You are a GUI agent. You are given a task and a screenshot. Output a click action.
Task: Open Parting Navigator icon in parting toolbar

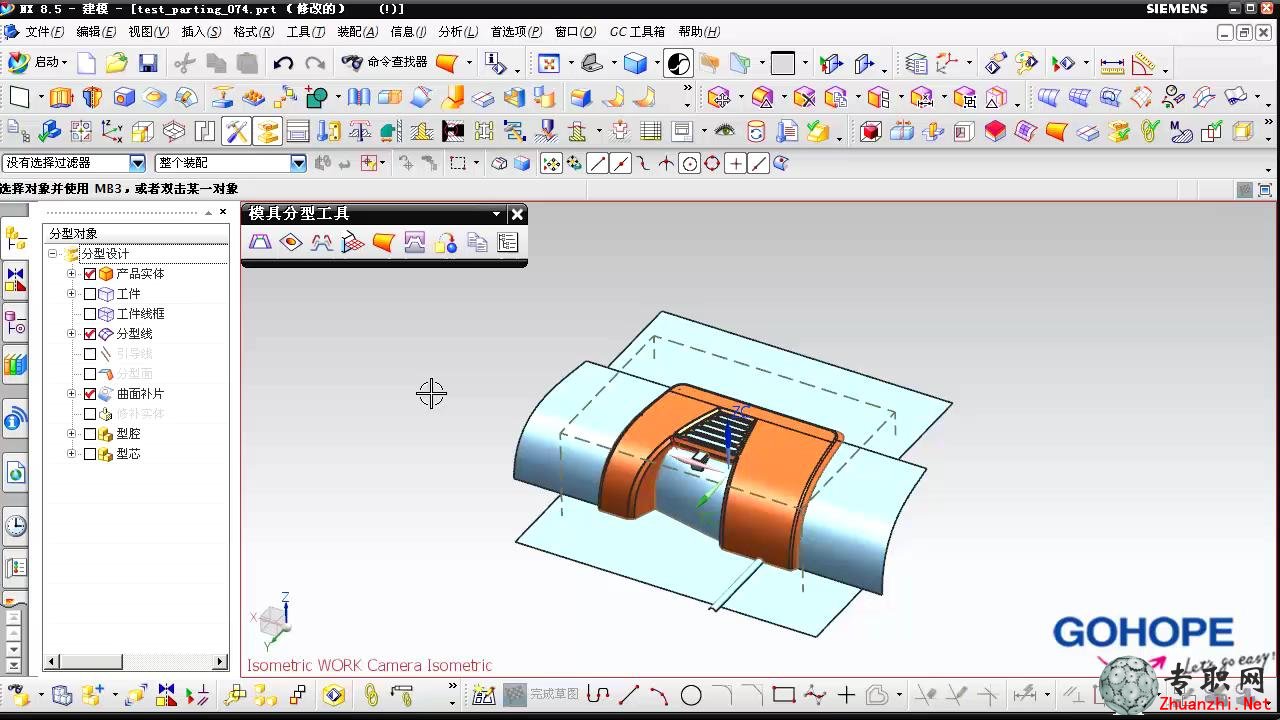[508, 242]
